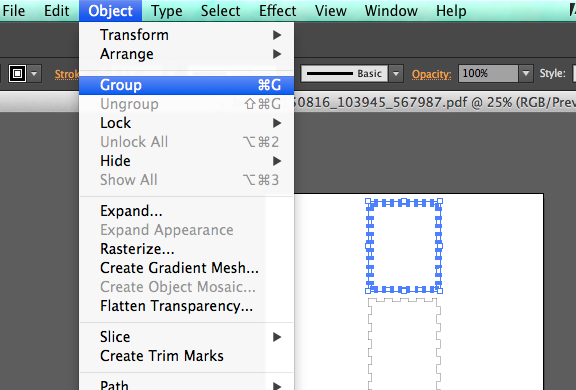Screen dimensions: 576x390
Task: Choose Create Trim Marks
Action: click(x=186, y=356)
